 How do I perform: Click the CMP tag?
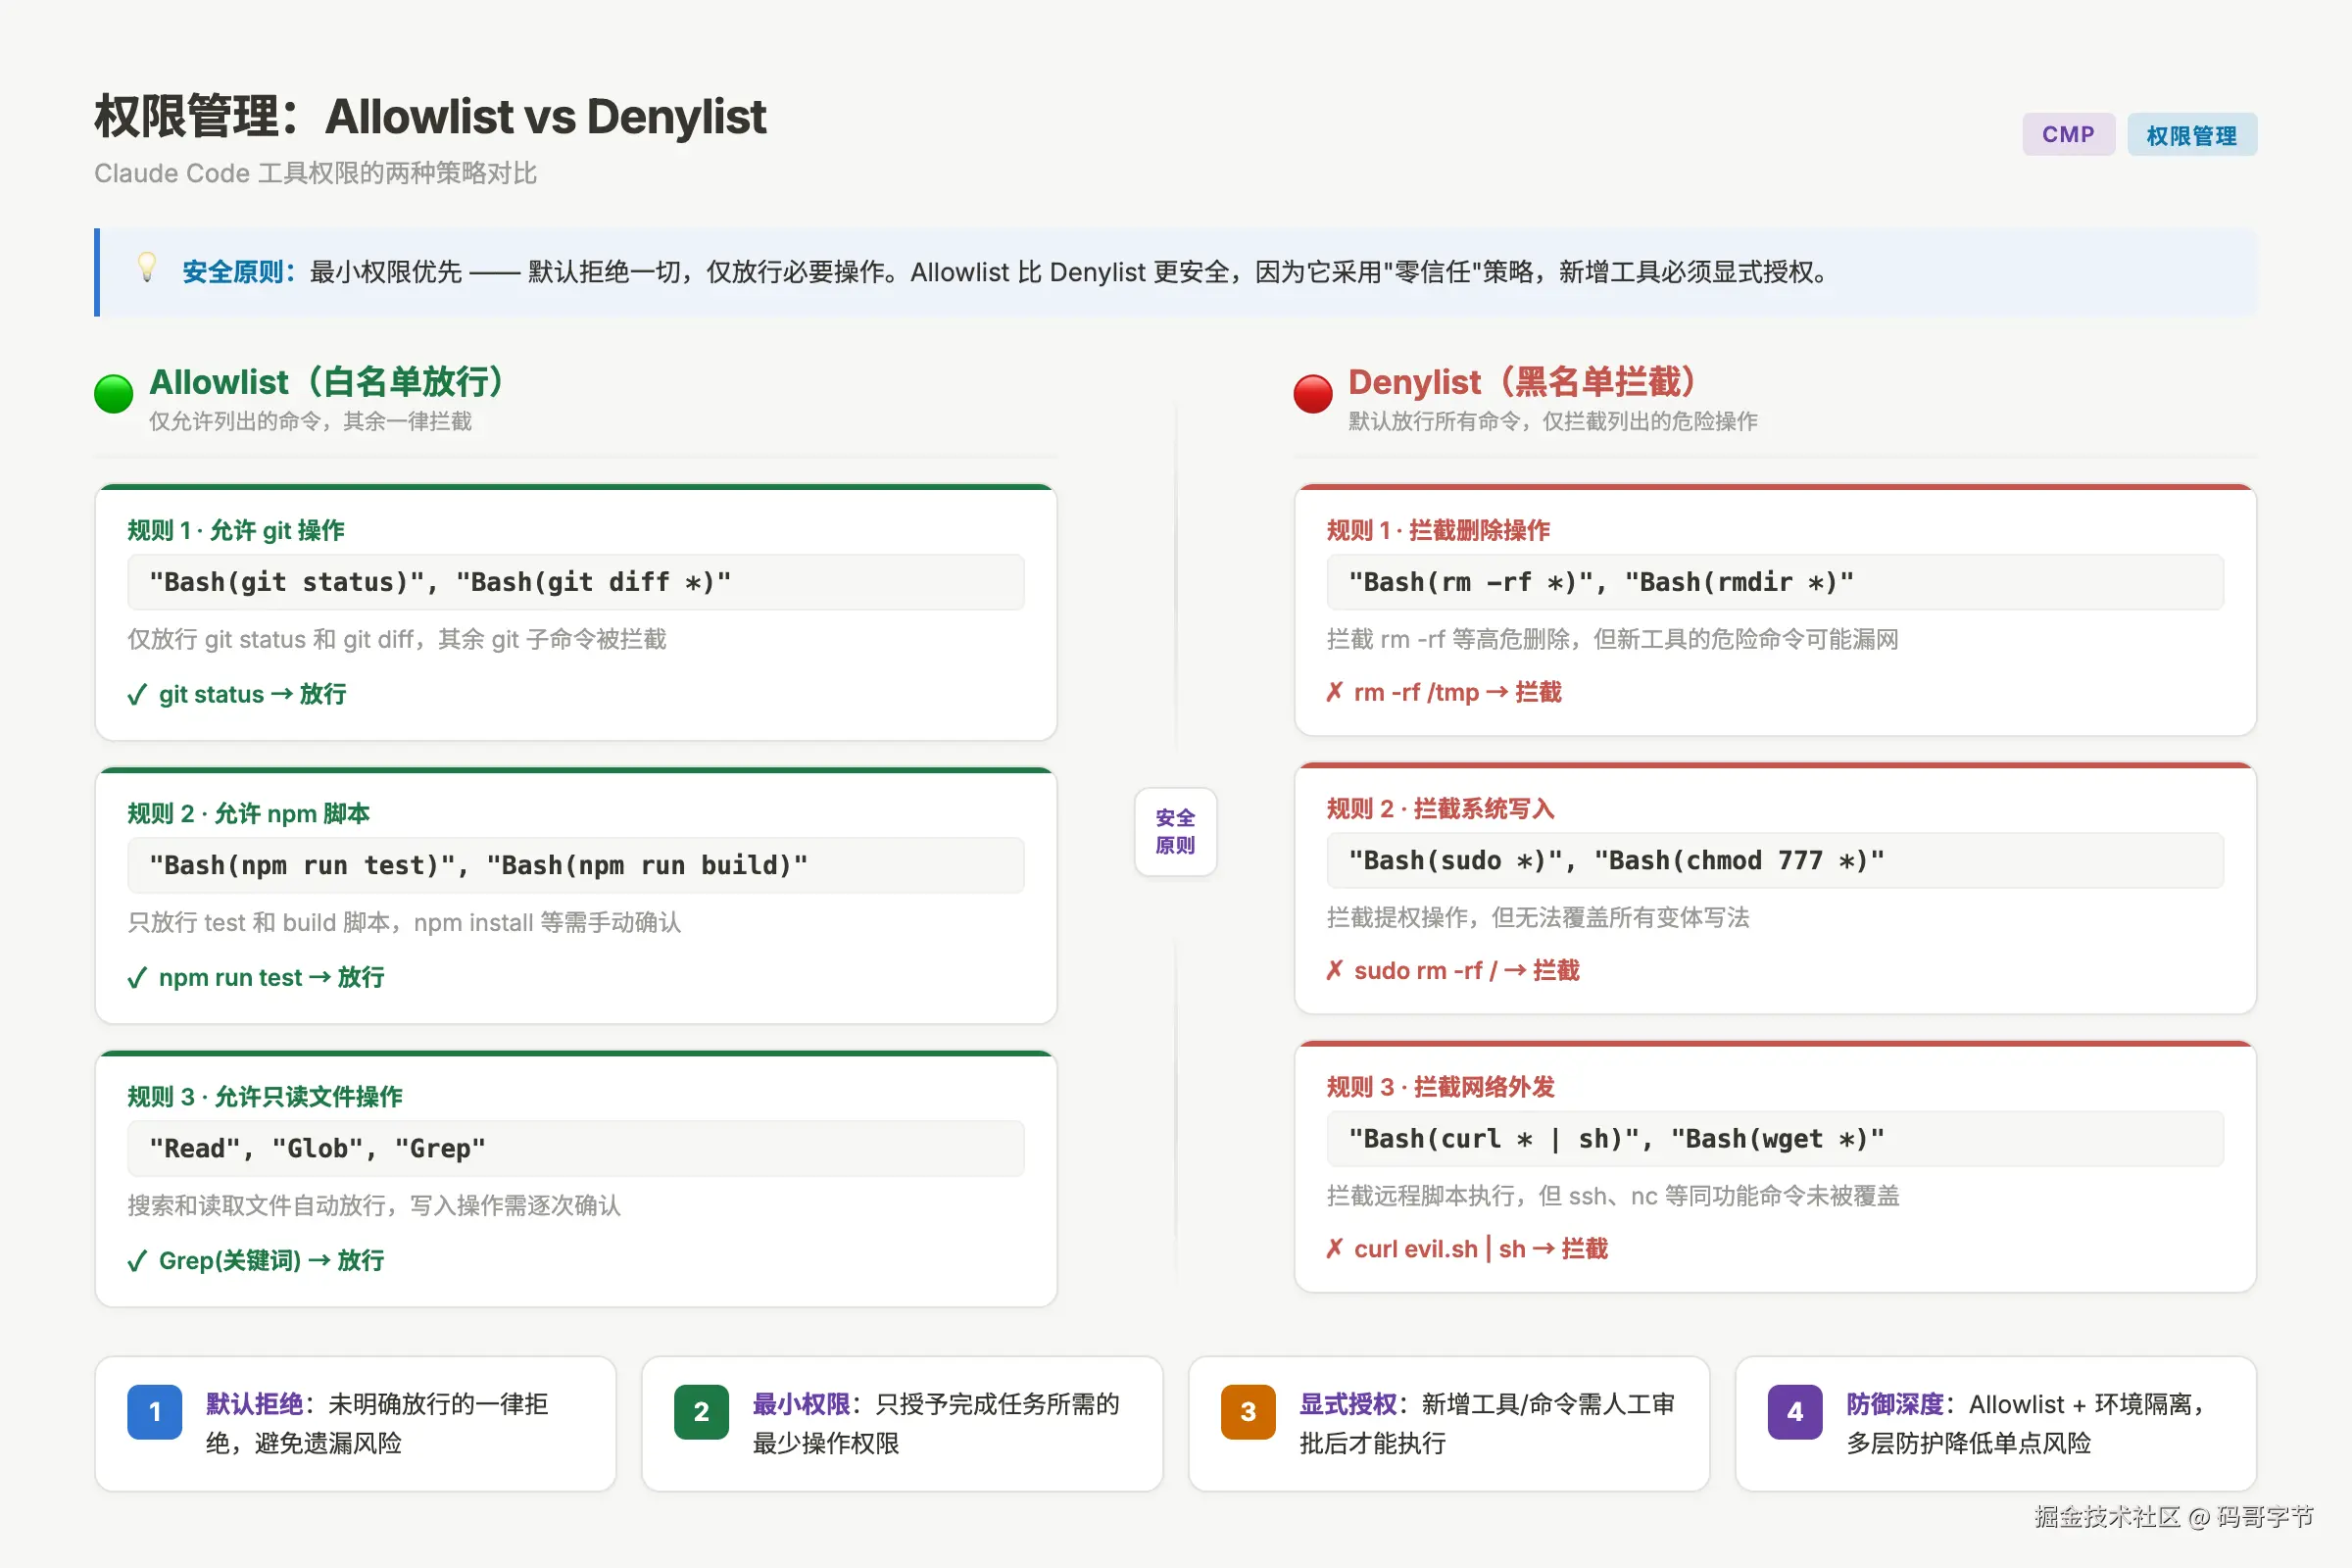pyautogui.click(x=2068, y=134)
